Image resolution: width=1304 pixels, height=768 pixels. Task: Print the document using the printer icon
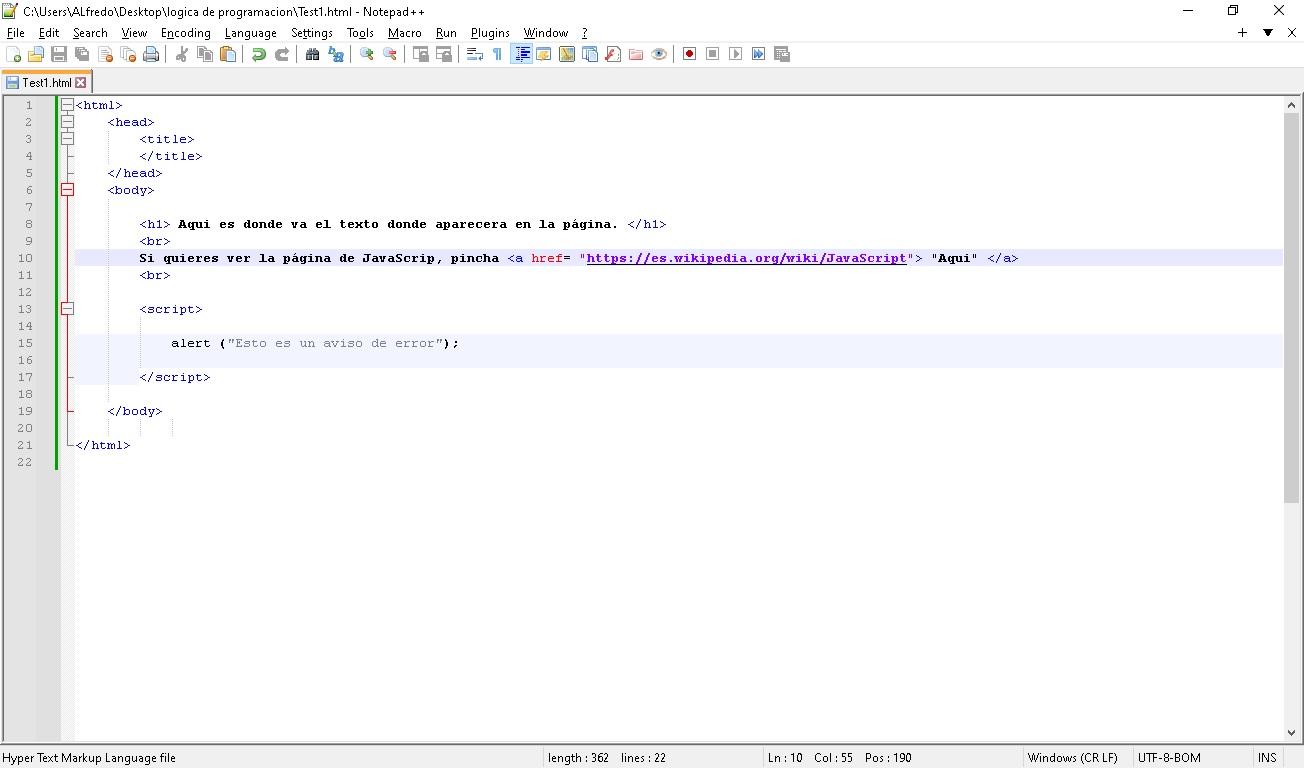click(x=151, y=54)
